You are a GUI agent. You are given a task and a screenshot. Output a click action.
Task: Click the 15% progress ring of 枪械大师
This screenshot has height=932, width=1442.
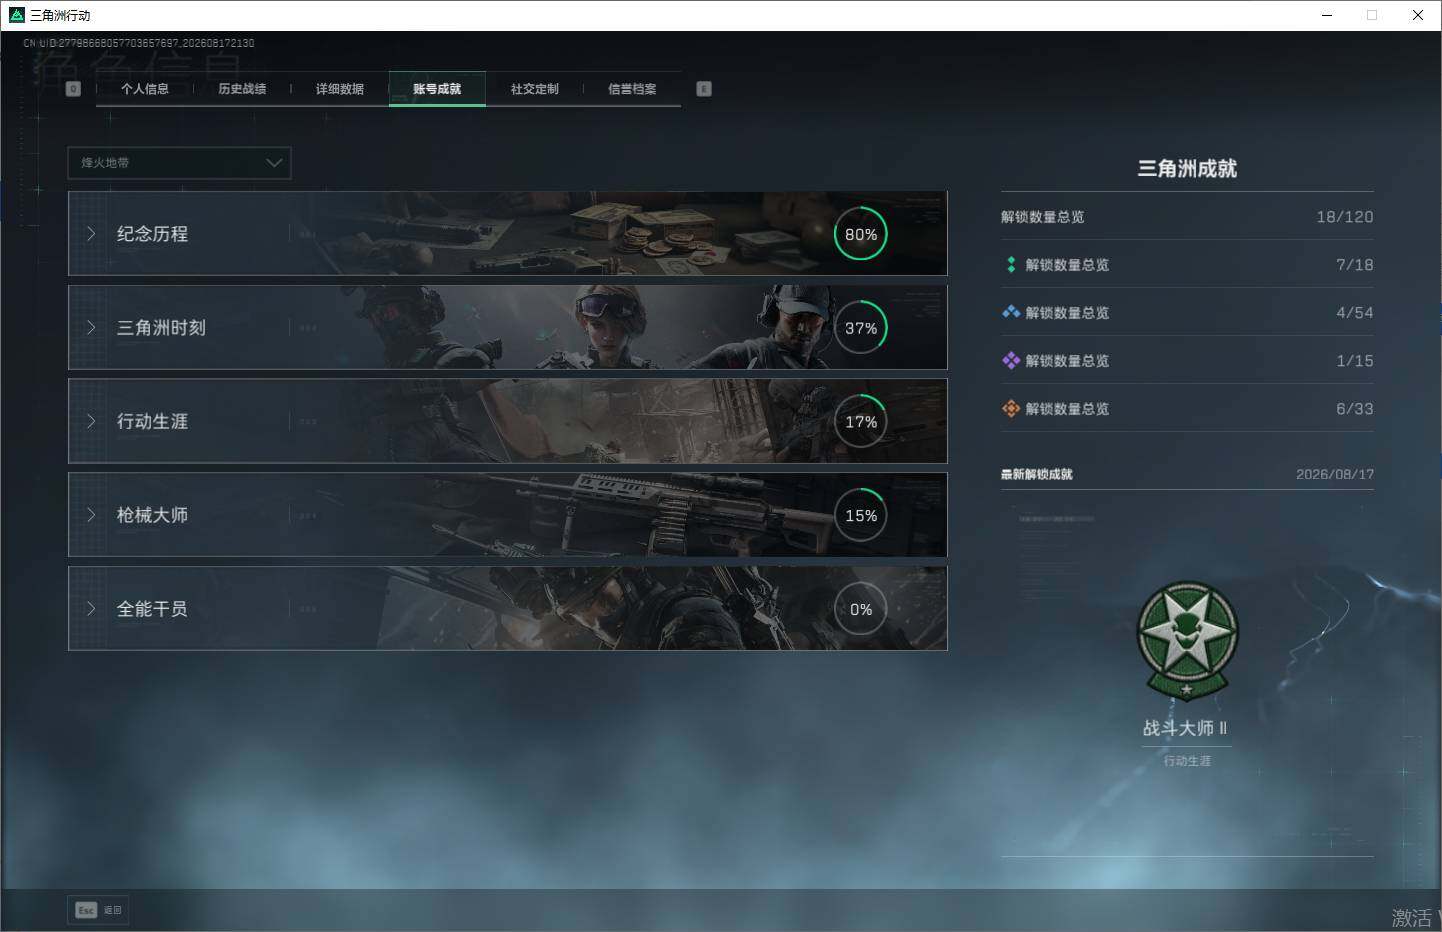(861, 516)
